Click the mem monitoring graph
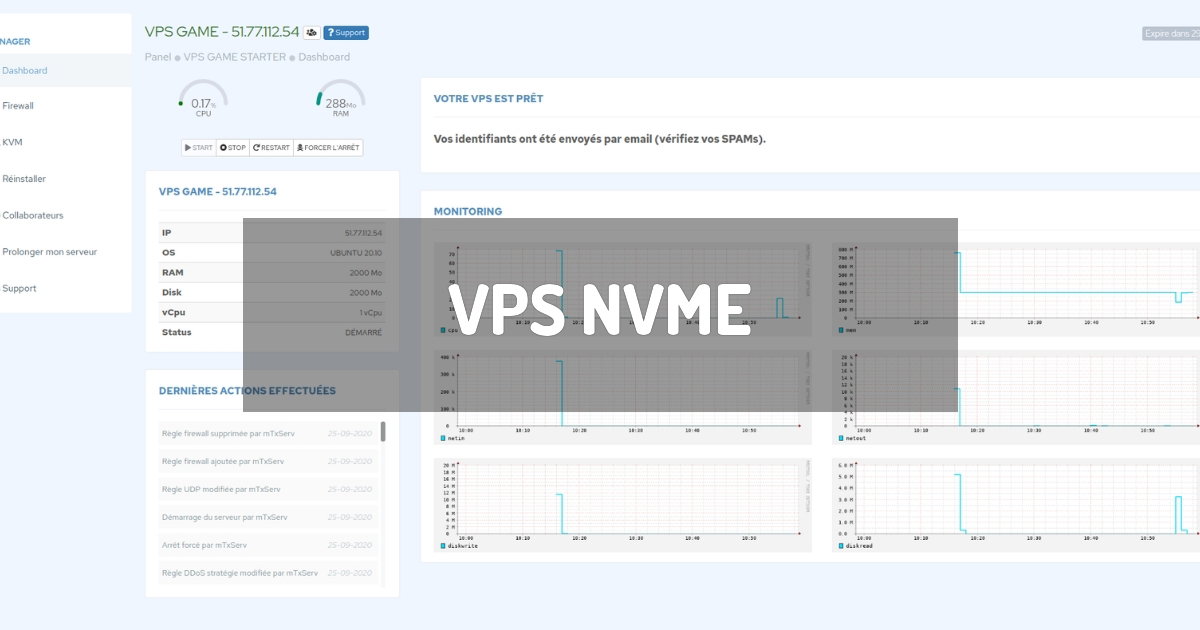This screenshot has height=630, width=1200. (1016, 288)
